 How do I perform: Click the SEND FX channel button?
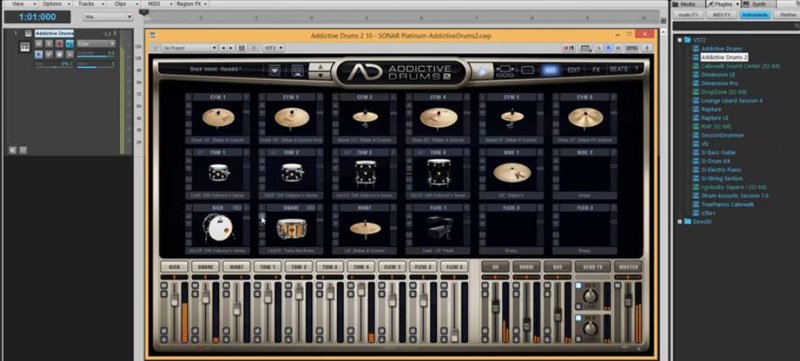point(592,267)
